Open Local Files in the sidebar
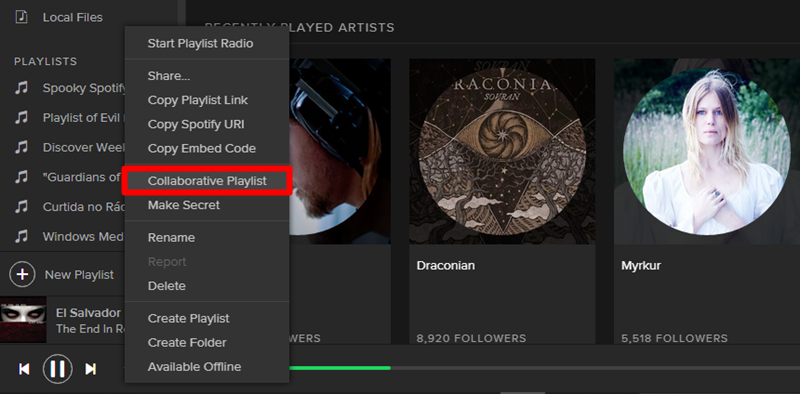Viewport: 800px width, 394px height. coord(72,17)
